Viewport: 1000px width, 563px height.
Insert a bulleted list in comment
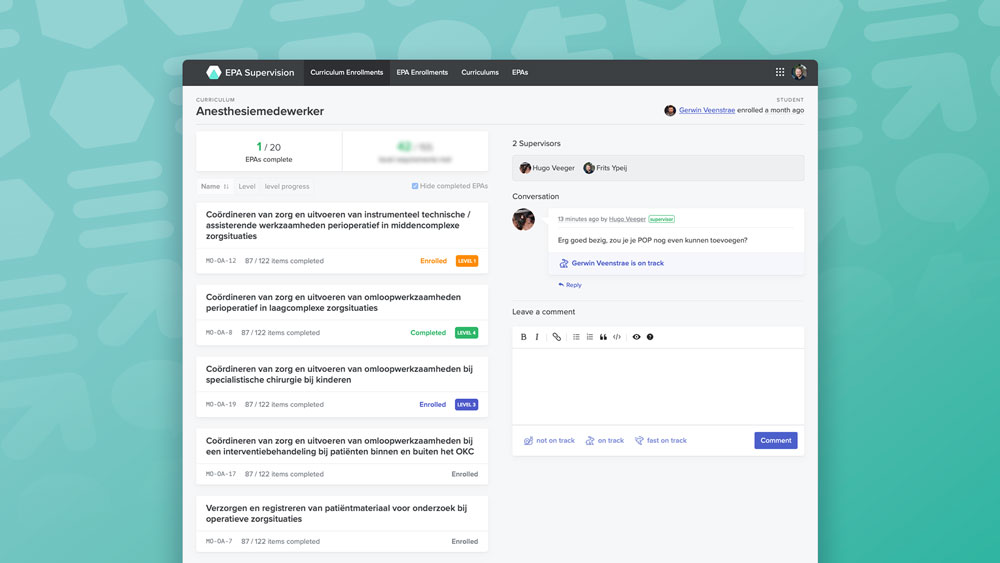576,337
